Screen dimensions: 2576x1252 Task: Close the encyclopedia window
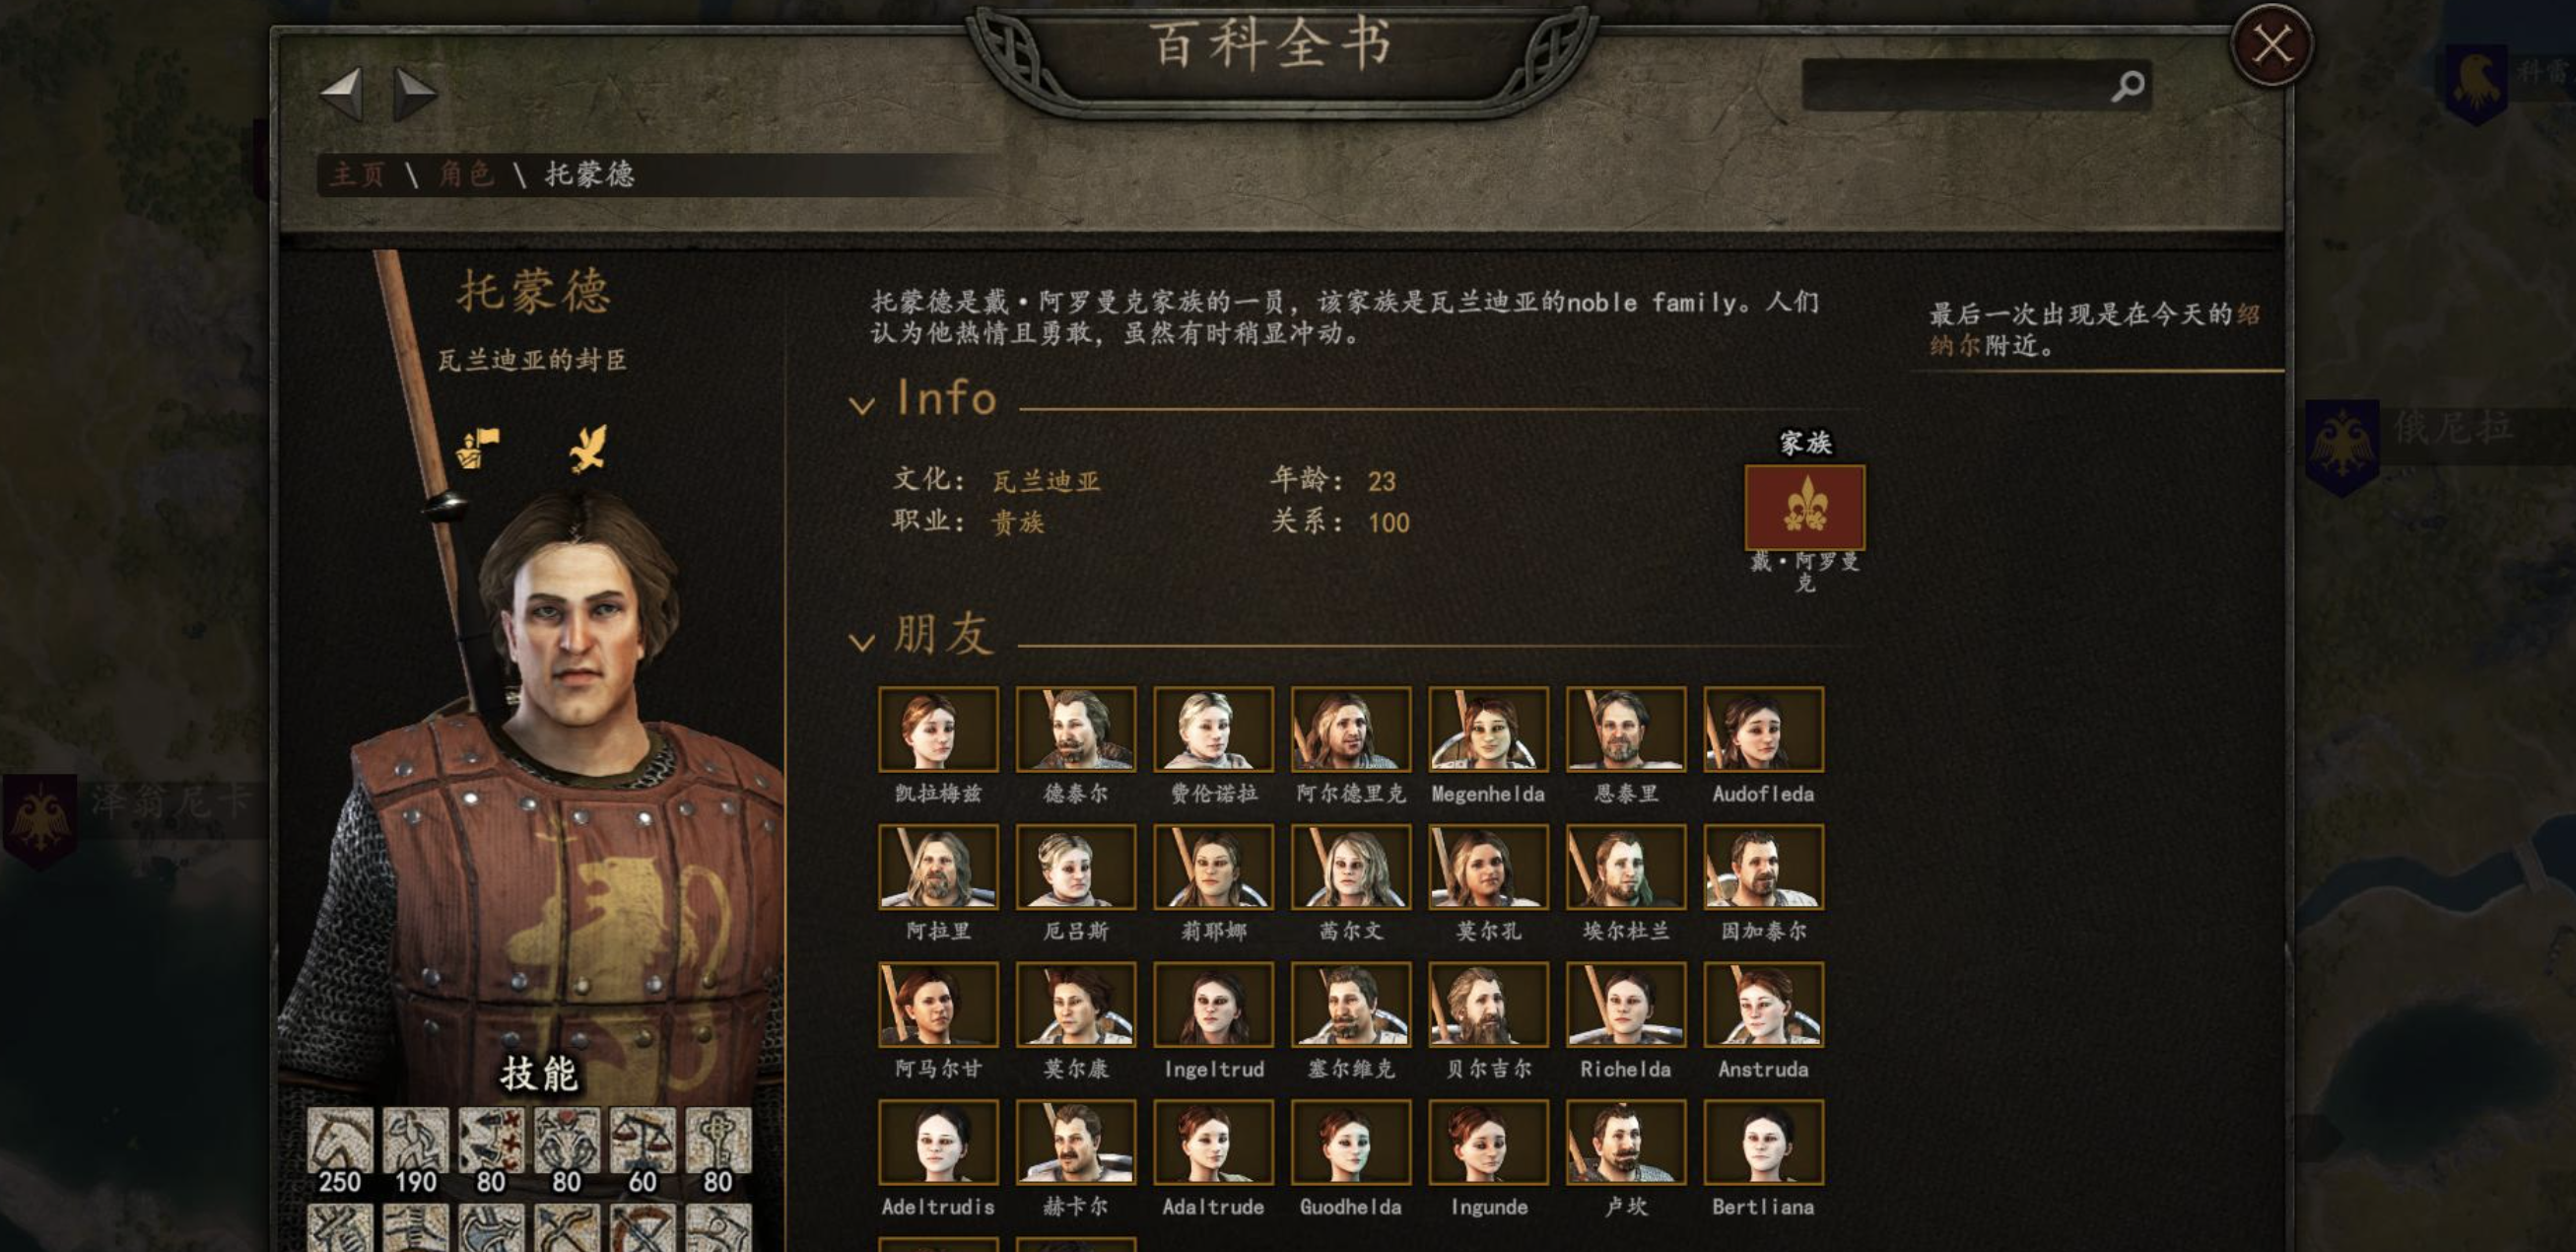(x=2271, y=45)
